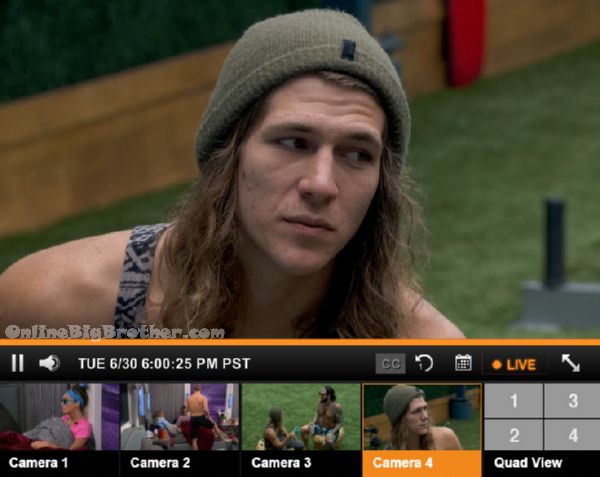Click the orange progress bar under video
The width and height of the screenshot is (600, 477).
click(300, 342)
